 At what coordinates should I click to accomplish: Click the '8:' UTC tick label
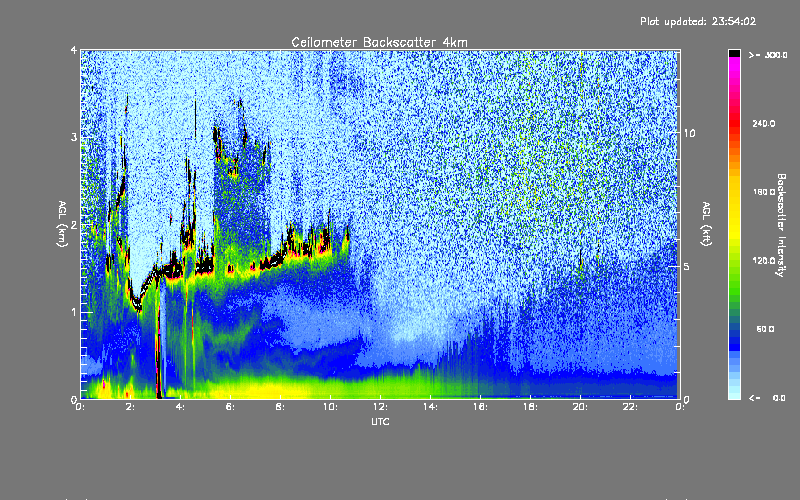click(280, 407)
